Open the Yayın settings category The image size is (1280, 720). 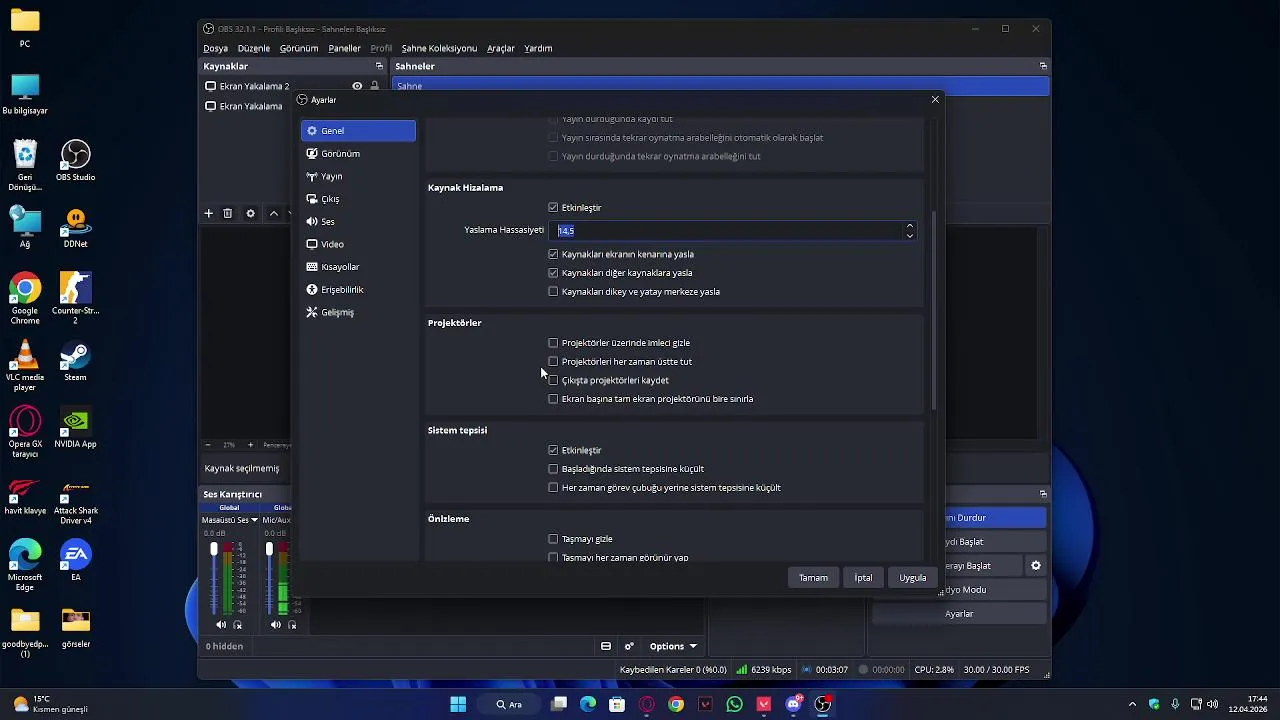coord(358,176)
